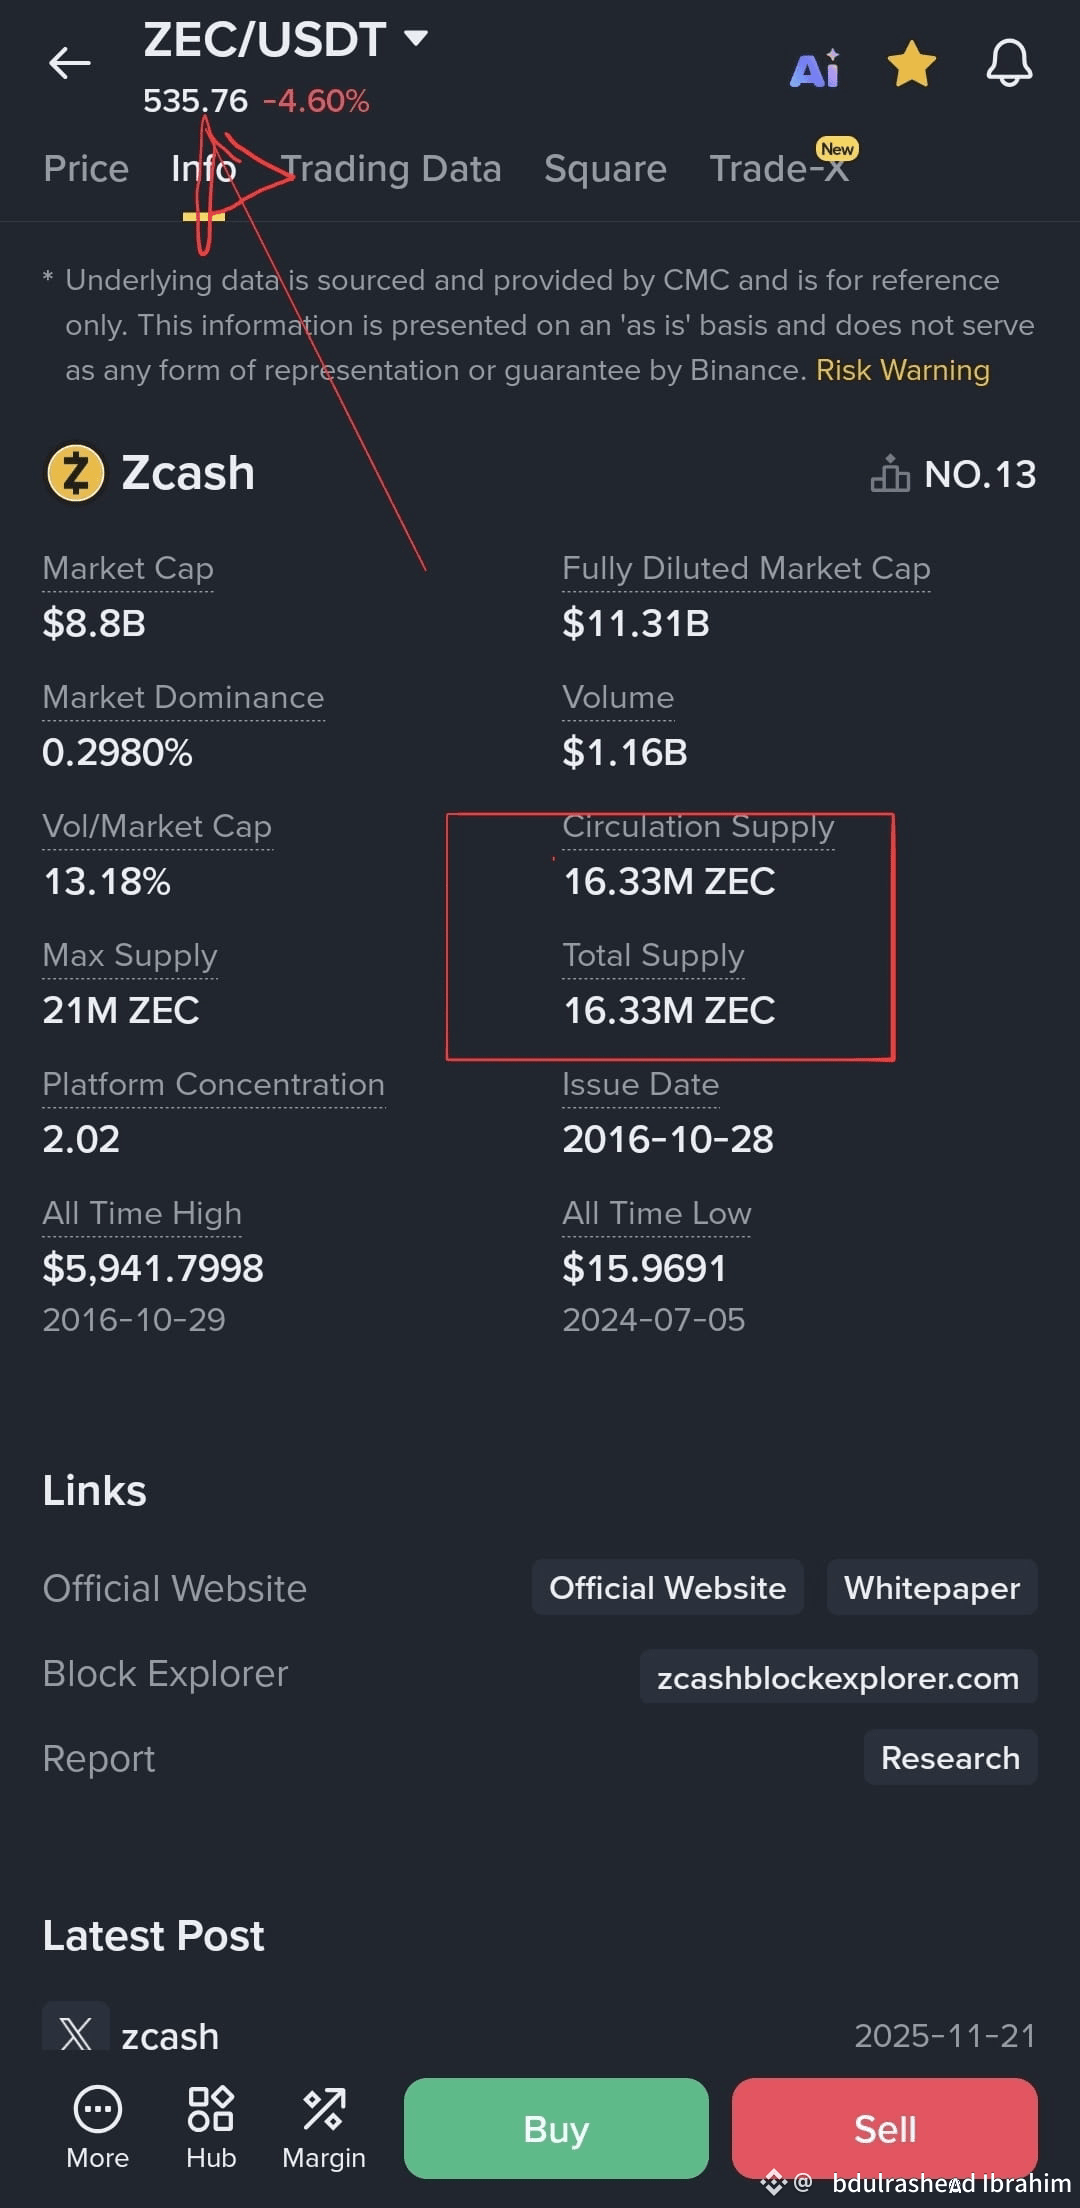Open the Research report

coord(950,1757)
